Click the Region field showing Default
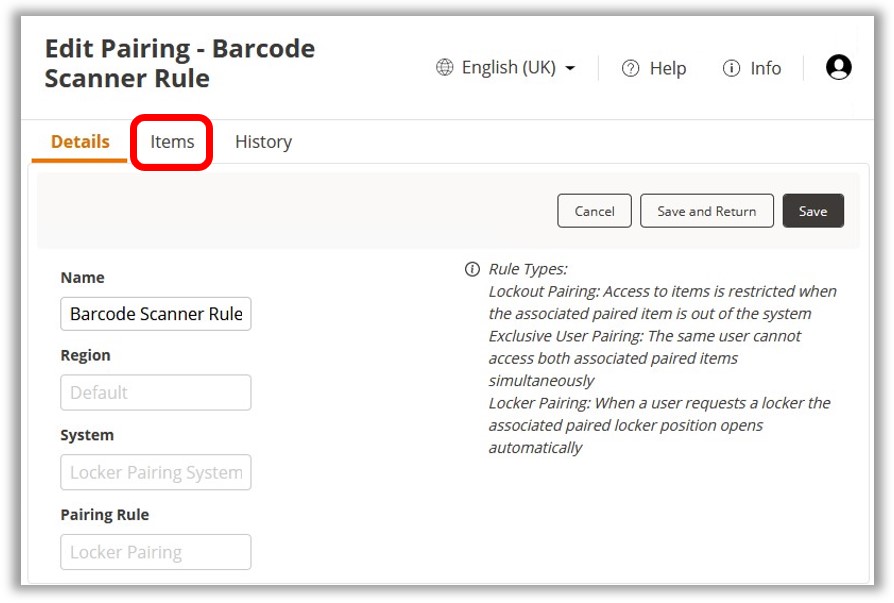 (x=155, y=393)
